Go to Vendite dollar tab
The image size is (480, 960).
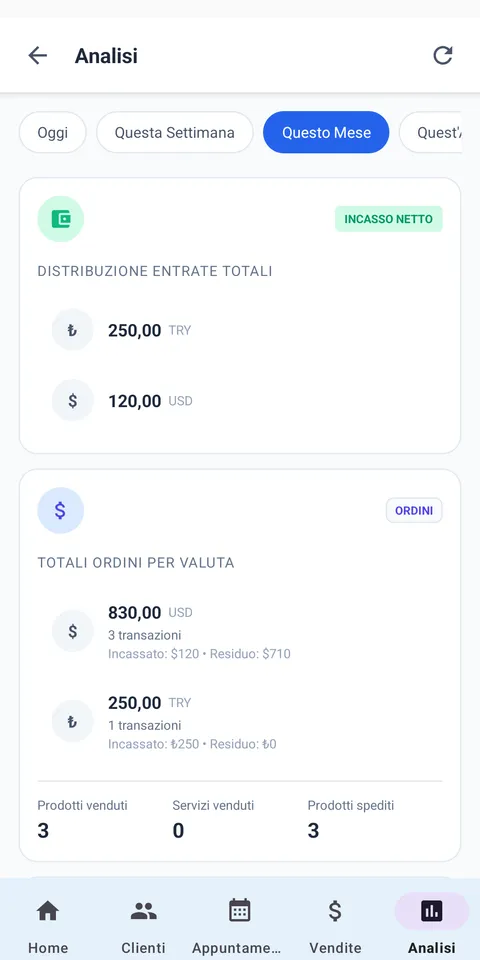335,926
